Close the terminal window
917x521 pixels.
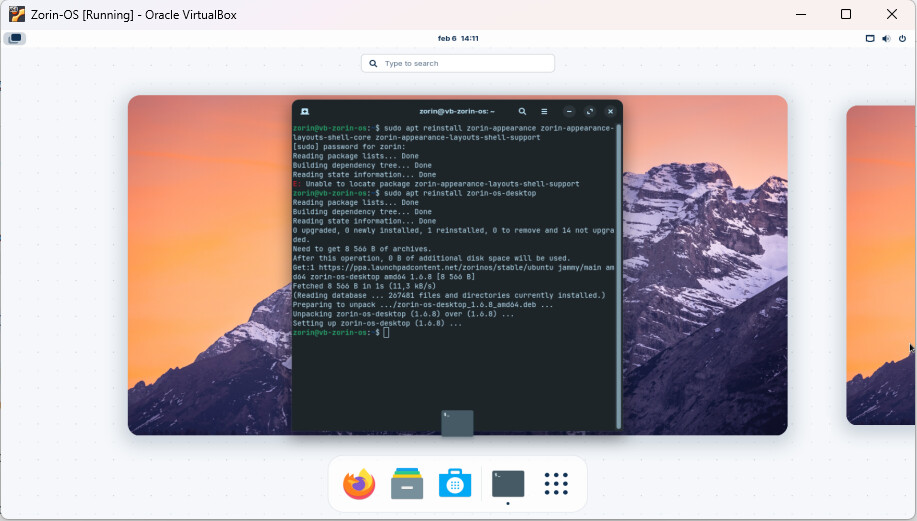pos(610,111)
